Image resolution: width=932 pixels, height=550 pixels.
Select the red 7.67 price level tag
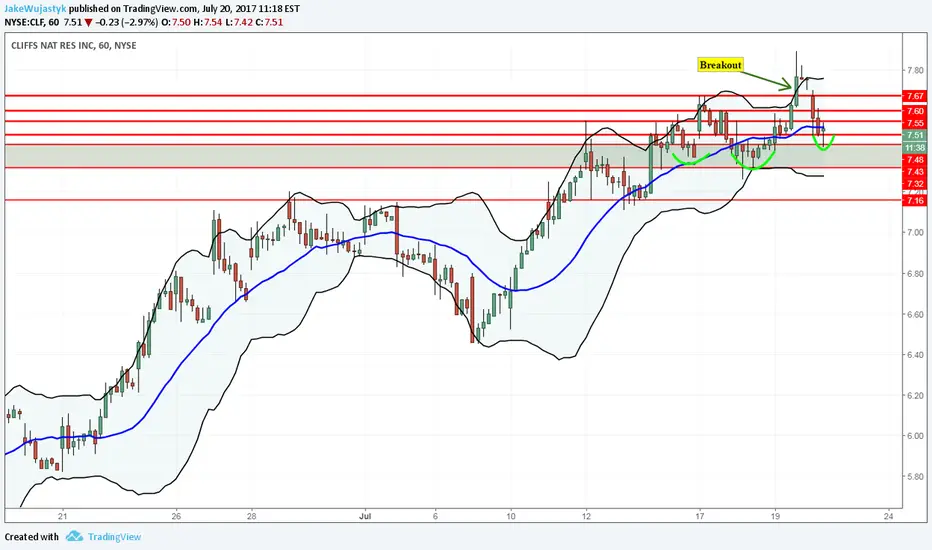point(914,96)
